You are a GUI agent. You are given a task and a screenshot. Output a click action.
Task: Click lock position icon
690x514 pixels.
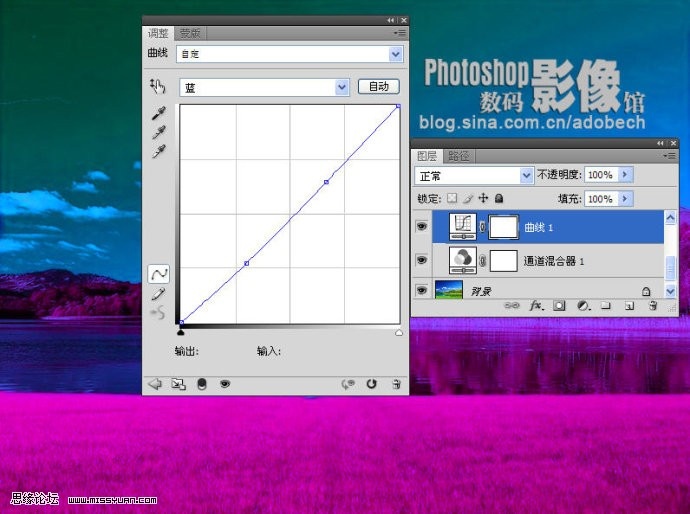click(483, 198)
